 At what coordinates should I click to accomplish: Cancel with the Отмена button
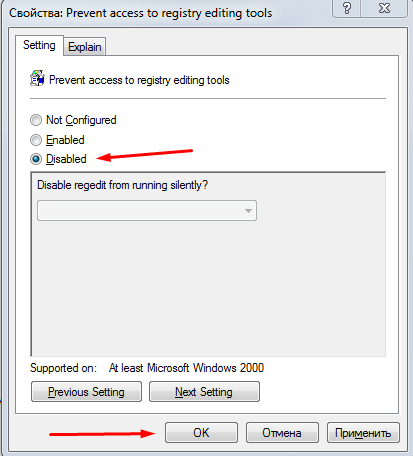tap(282, 433)
